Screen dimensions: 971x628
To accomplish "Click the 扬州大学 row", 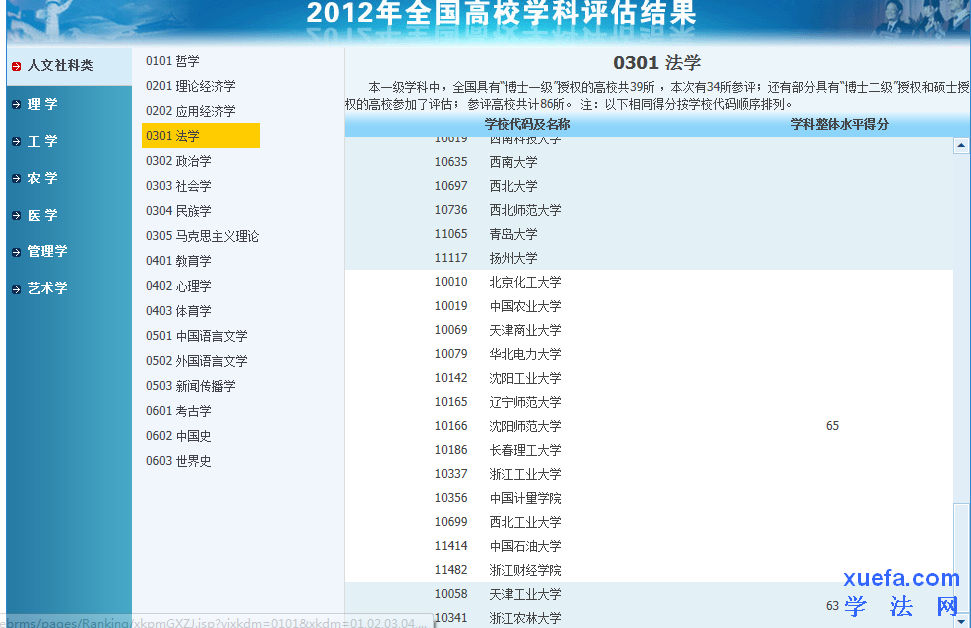I will coord(648,258).
